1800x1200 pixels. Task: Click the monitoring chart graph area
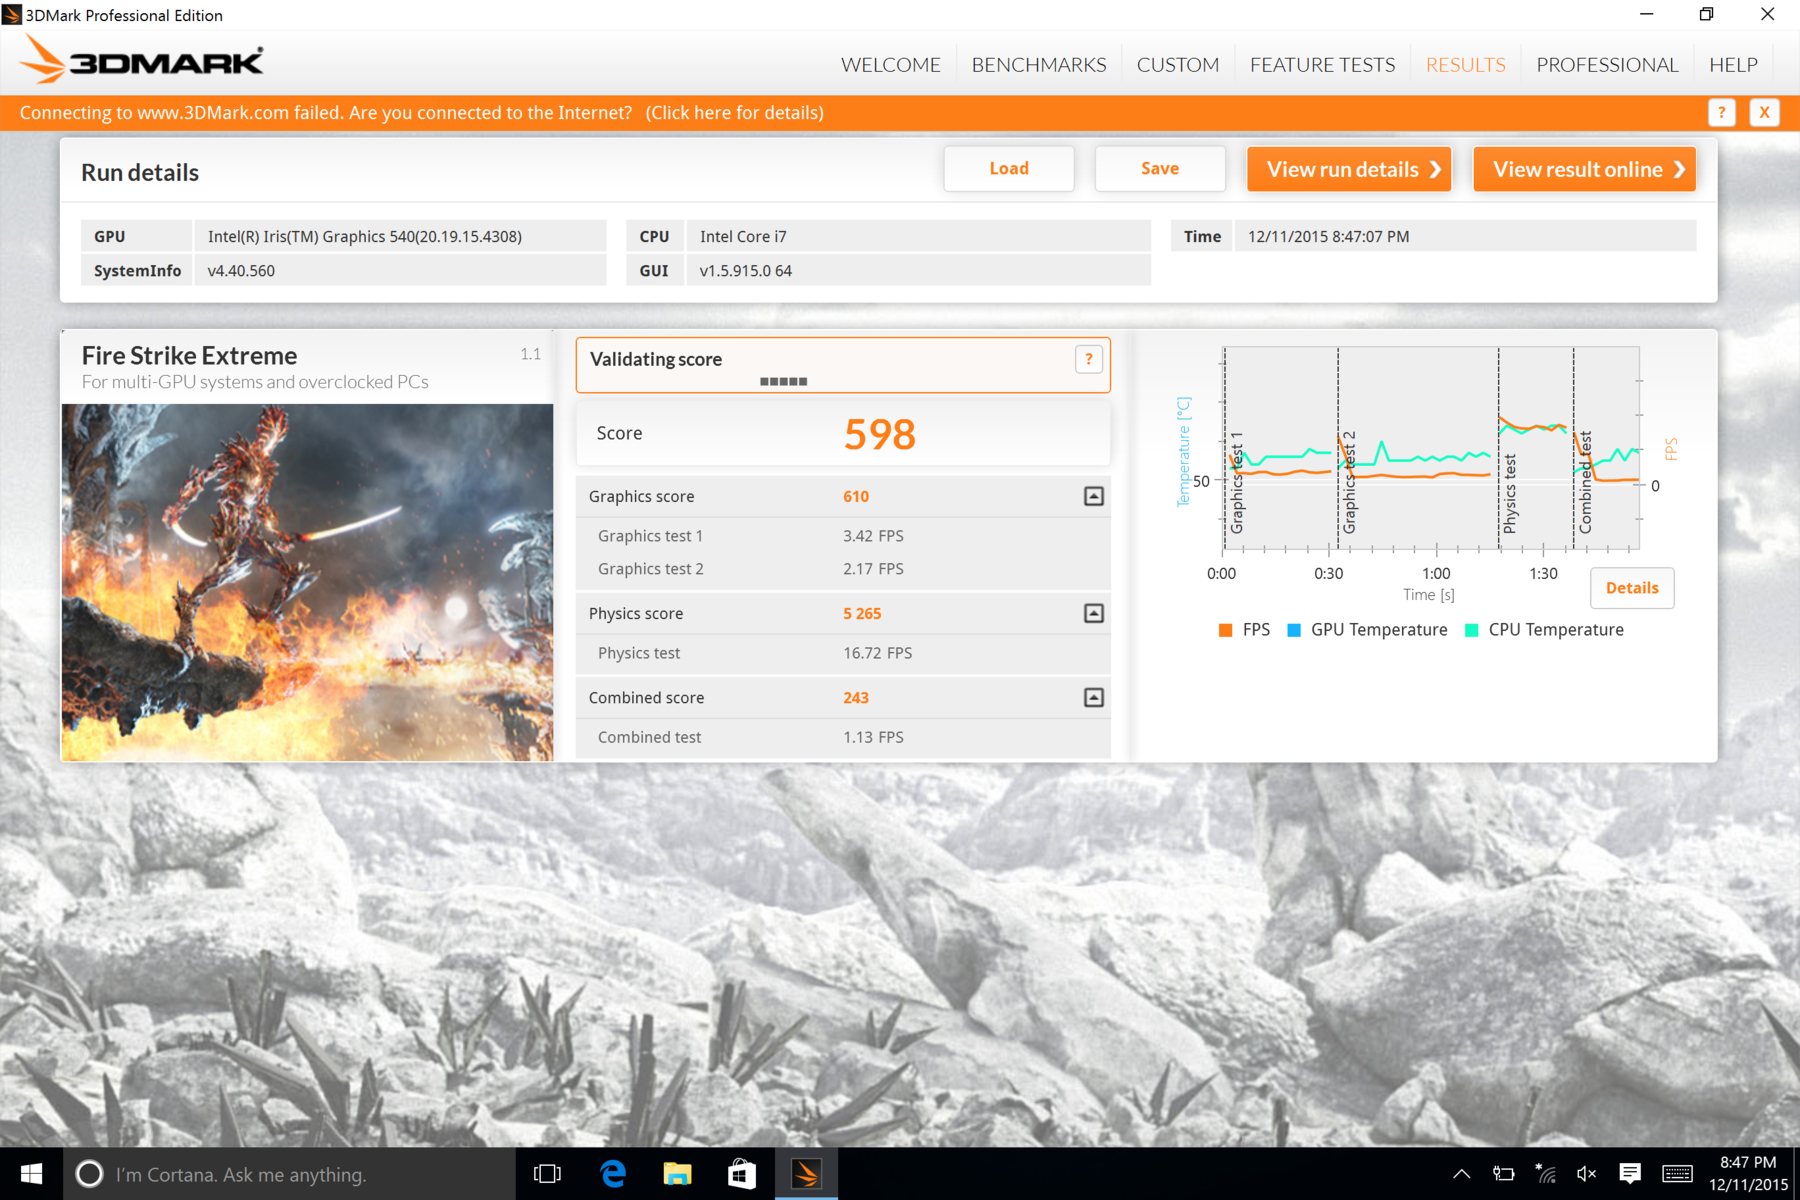(x=1431, y=448)
